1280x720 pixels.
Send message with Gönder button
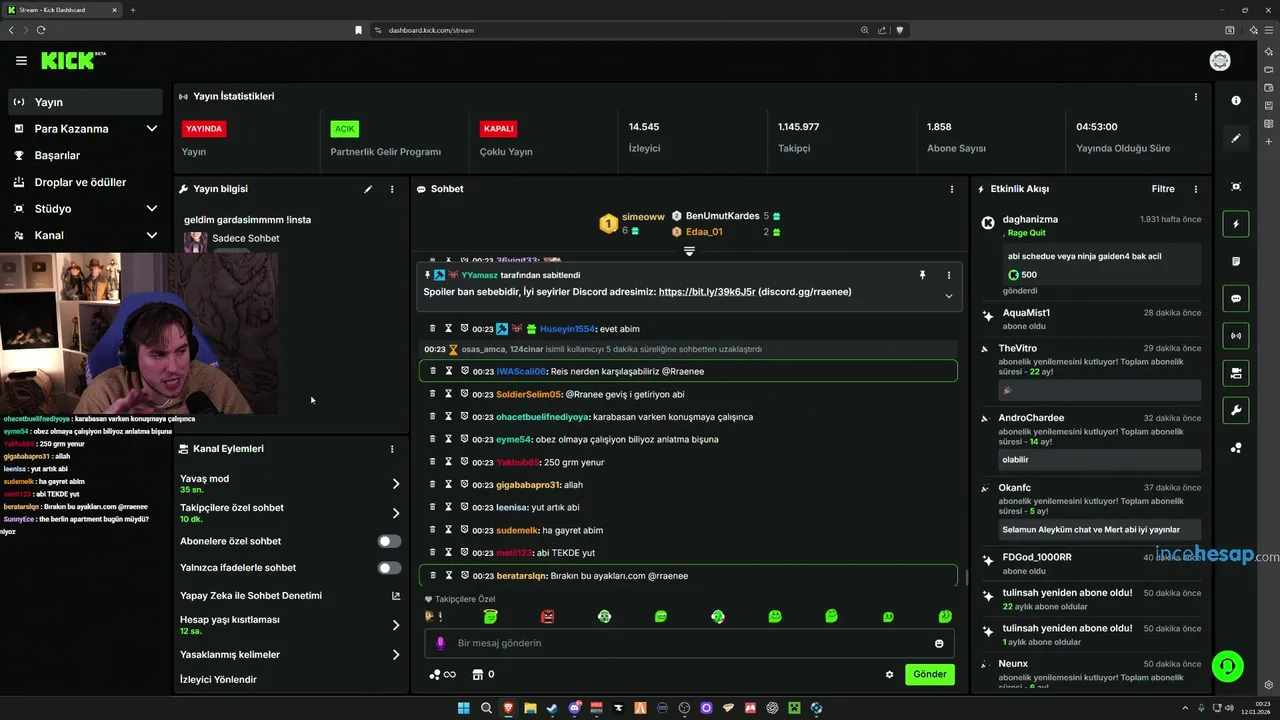click(x=930, y=674)
